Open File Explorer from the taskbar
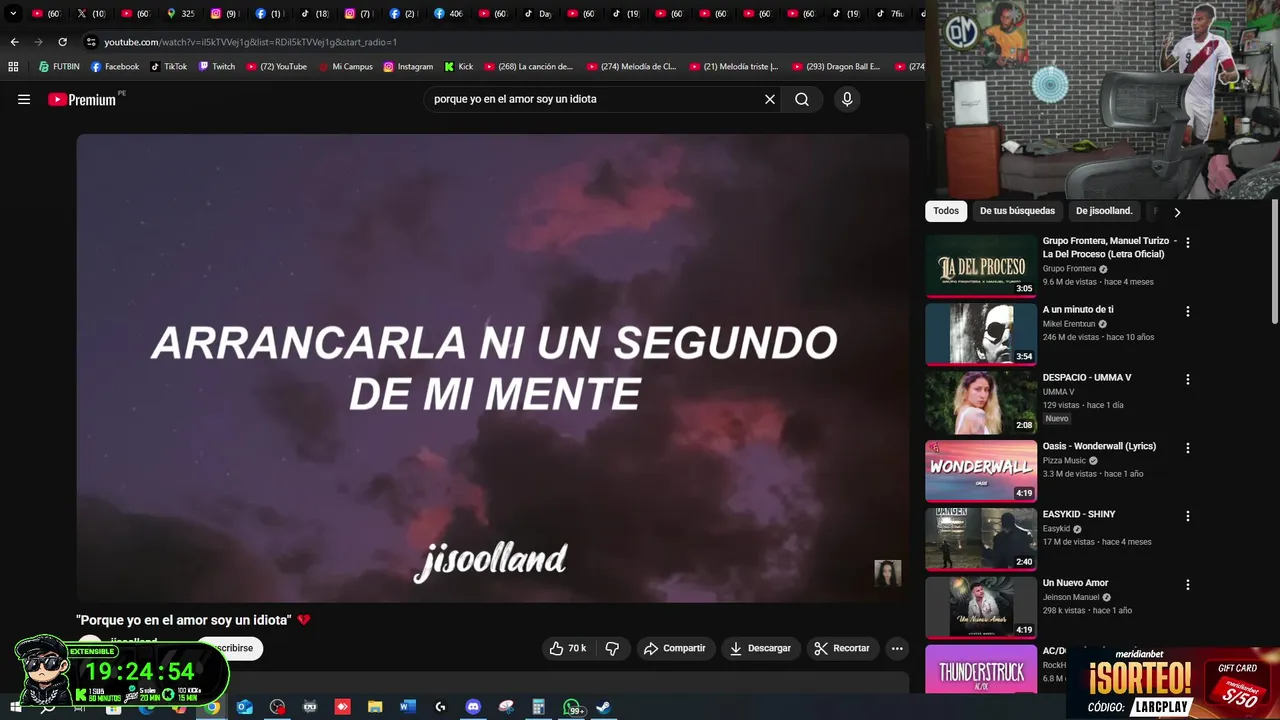This screenshot has width=1280, height=720. coord(375,707)
